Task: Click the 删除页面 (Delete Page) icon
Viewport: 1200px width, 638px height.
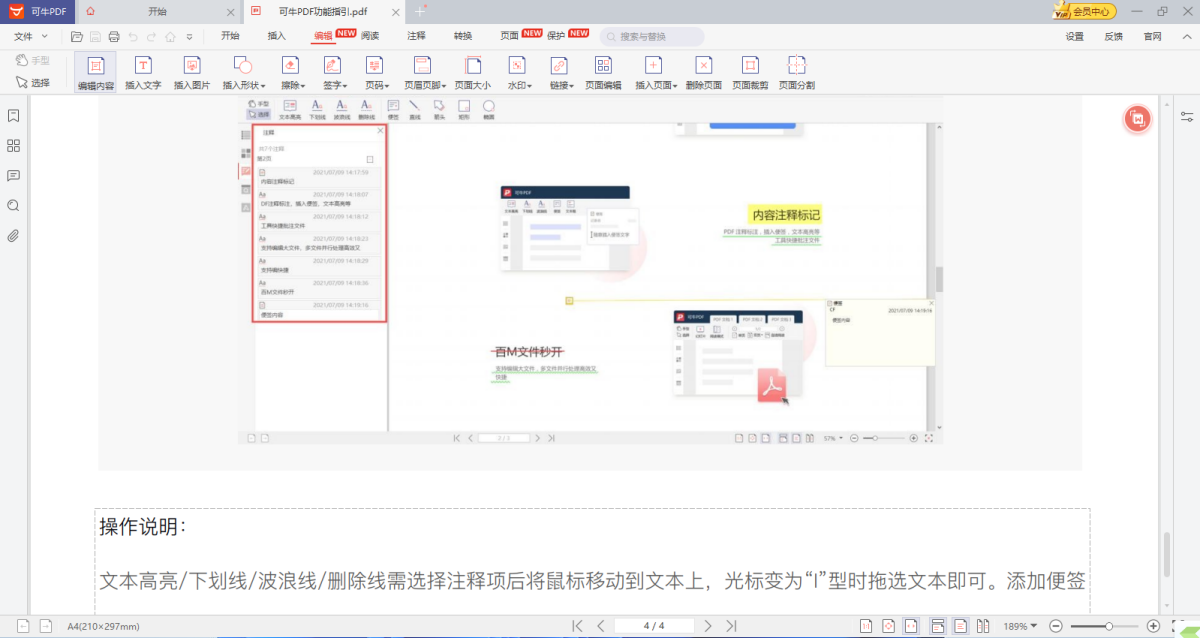Action: pyautogui.click(x=704, y=72)
